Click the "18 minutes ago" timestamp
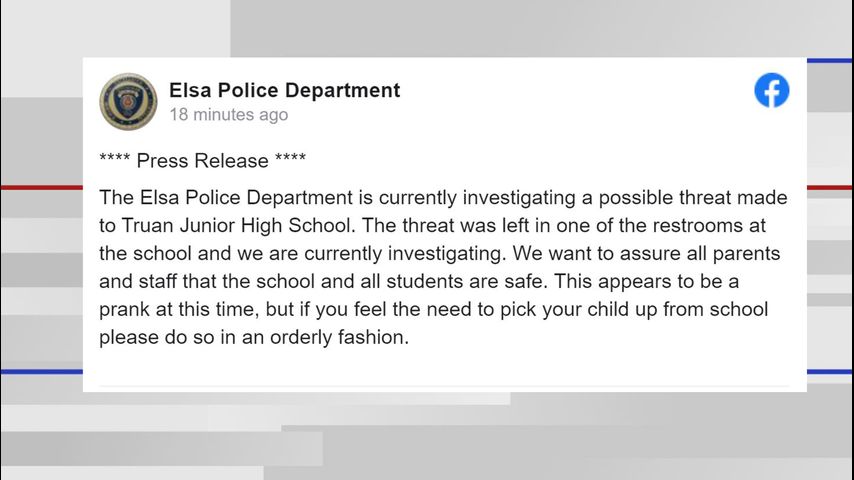 pyautogui.click(x=228, y=115)
